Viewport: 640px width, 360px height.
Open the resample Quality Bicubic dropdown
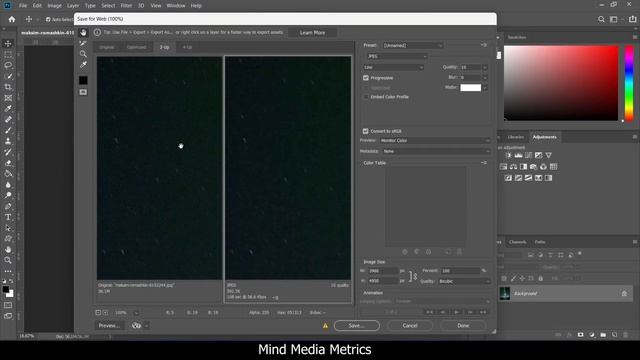(464, 281)
